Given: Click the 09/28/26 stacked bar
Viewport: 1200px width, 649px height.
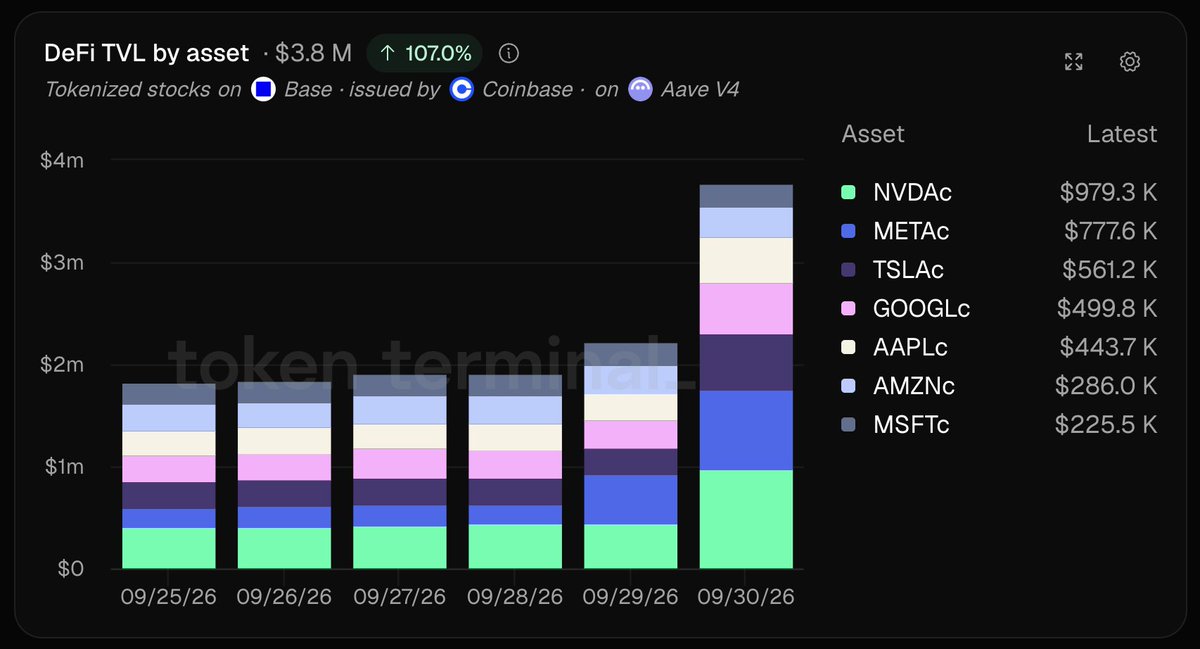Looking at the screenshot, I should 515,472.
